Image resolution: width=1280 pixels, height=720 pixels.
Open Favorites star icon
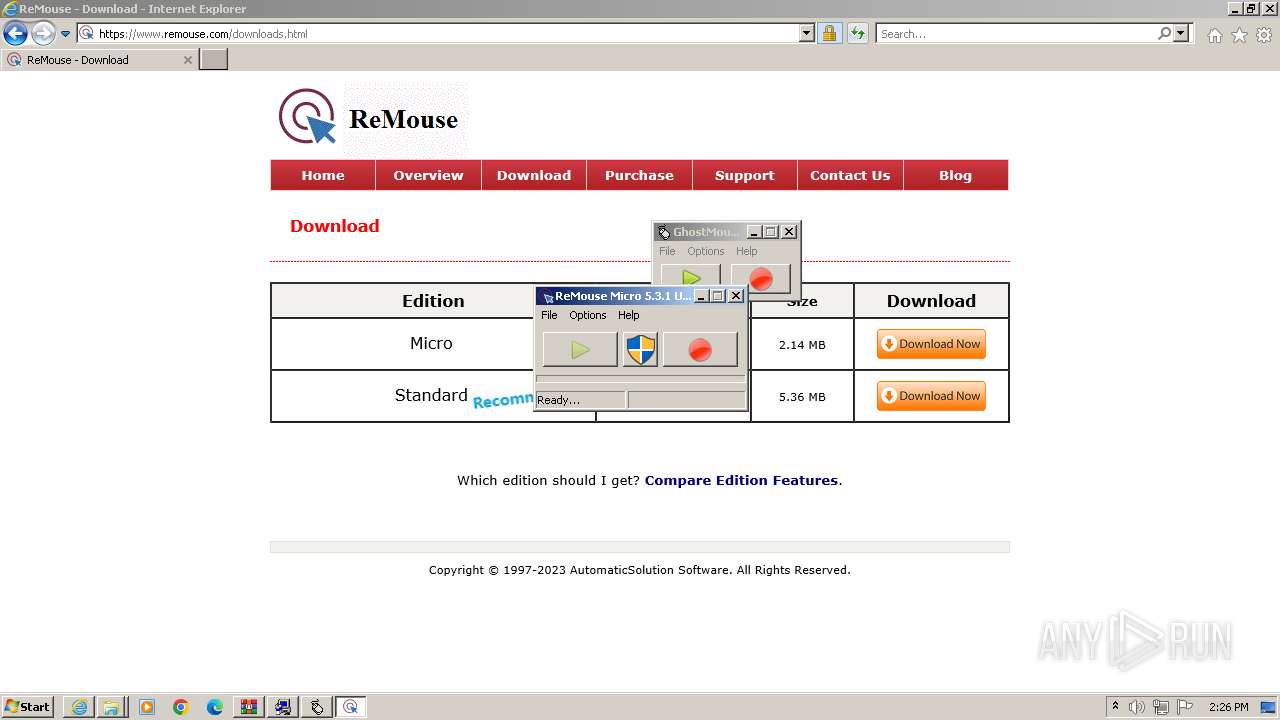pyautogui.click(x=1239, y=35)
